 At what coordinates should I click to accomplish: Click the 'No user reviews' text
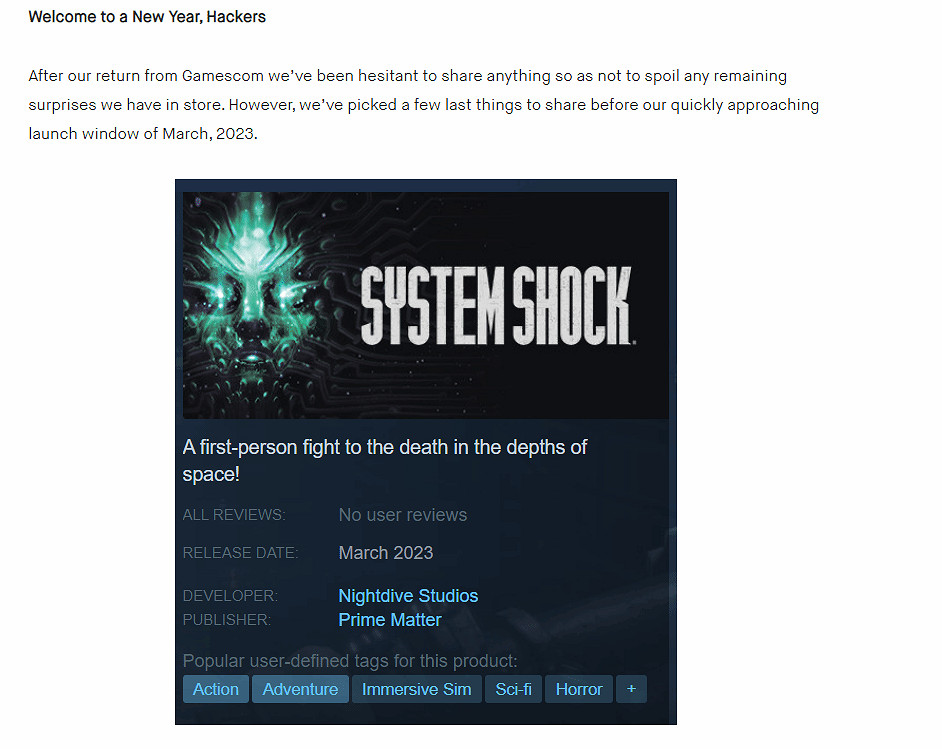403,515
